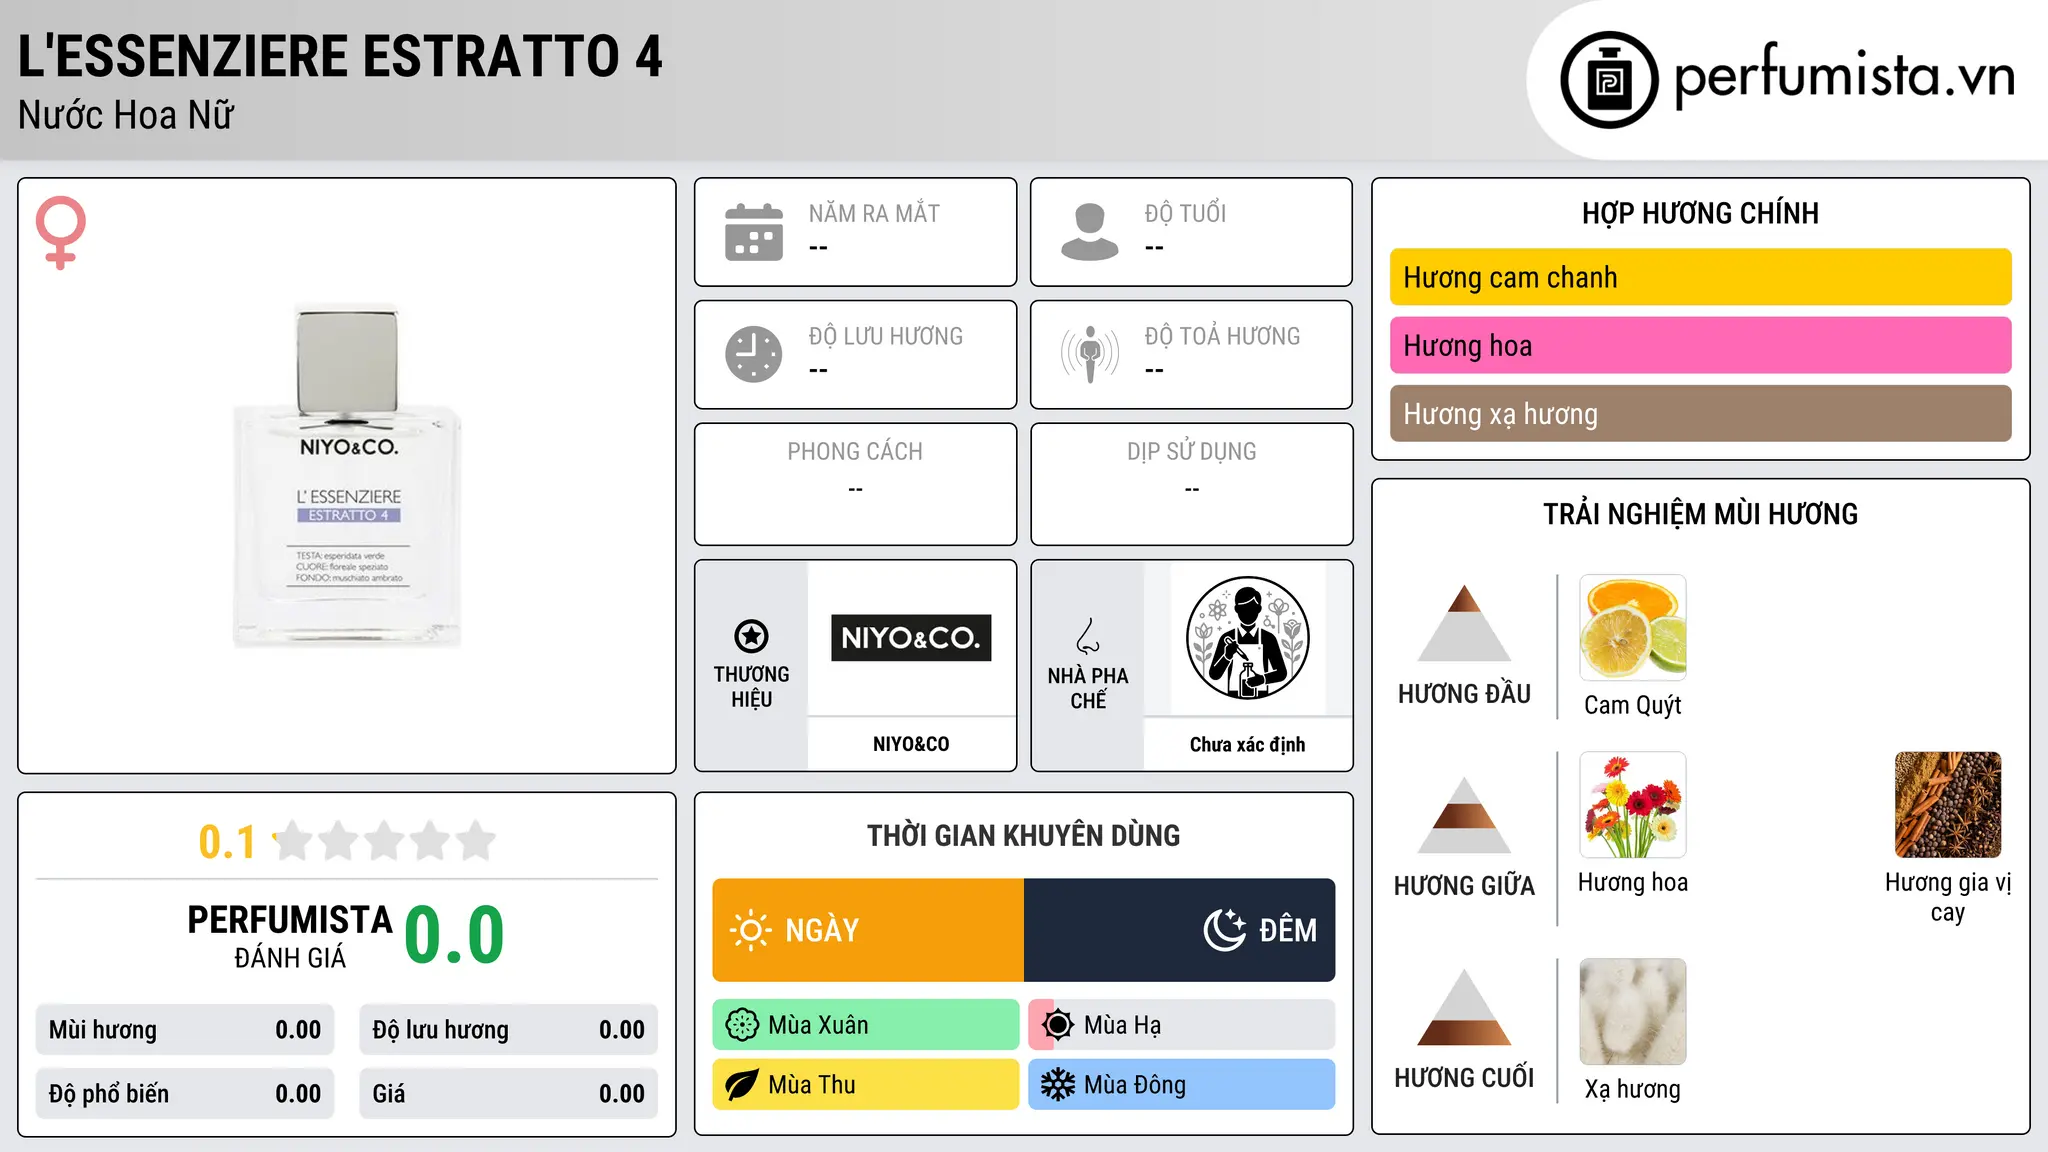Click the Mùa Đông season bar
The height and width of the screenshot is (1152, 2048).
[x=1182, y=1085]
